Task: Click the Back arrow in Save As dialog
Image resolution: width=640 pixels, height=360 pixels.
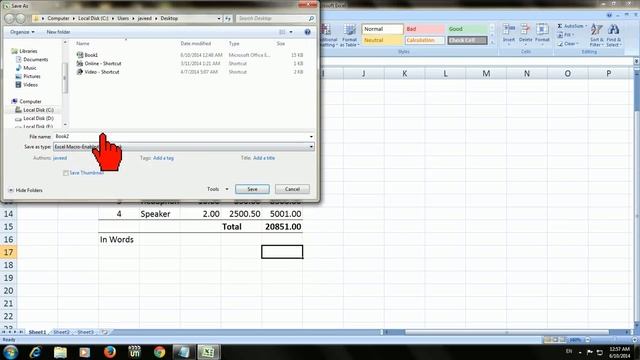Action: point(9,18)
